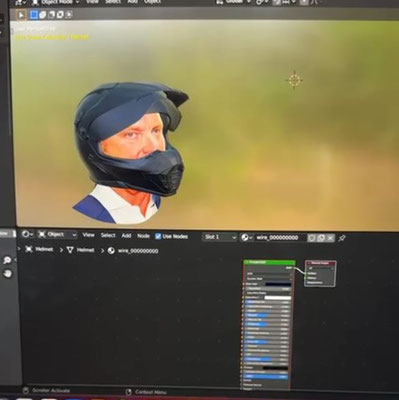The image size is (399, 400).
Task: Collapse the Principled BSDF node
Action: (x=247, y=262)
